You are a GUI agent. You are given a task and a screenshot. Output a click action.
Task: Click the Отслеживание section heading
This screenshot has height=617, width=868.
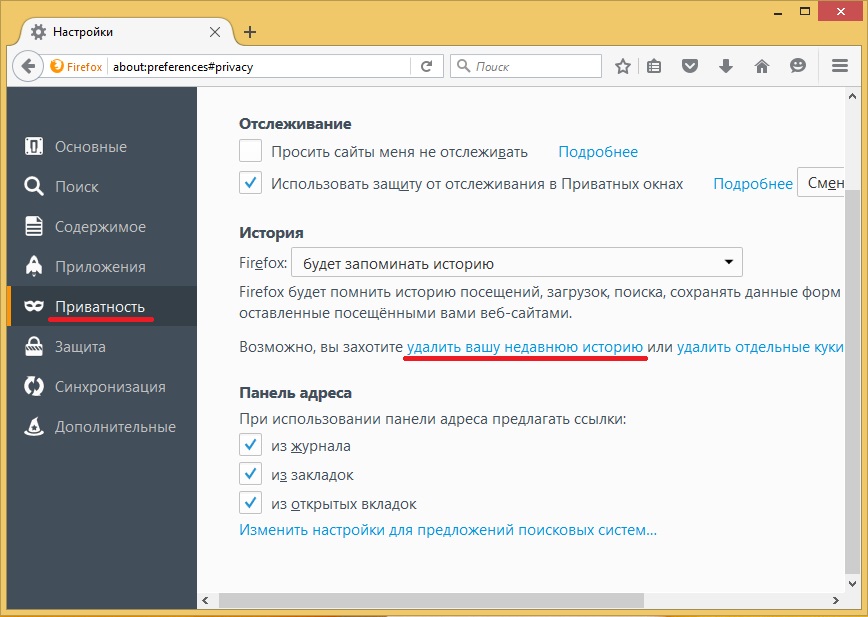click(295, 123)
